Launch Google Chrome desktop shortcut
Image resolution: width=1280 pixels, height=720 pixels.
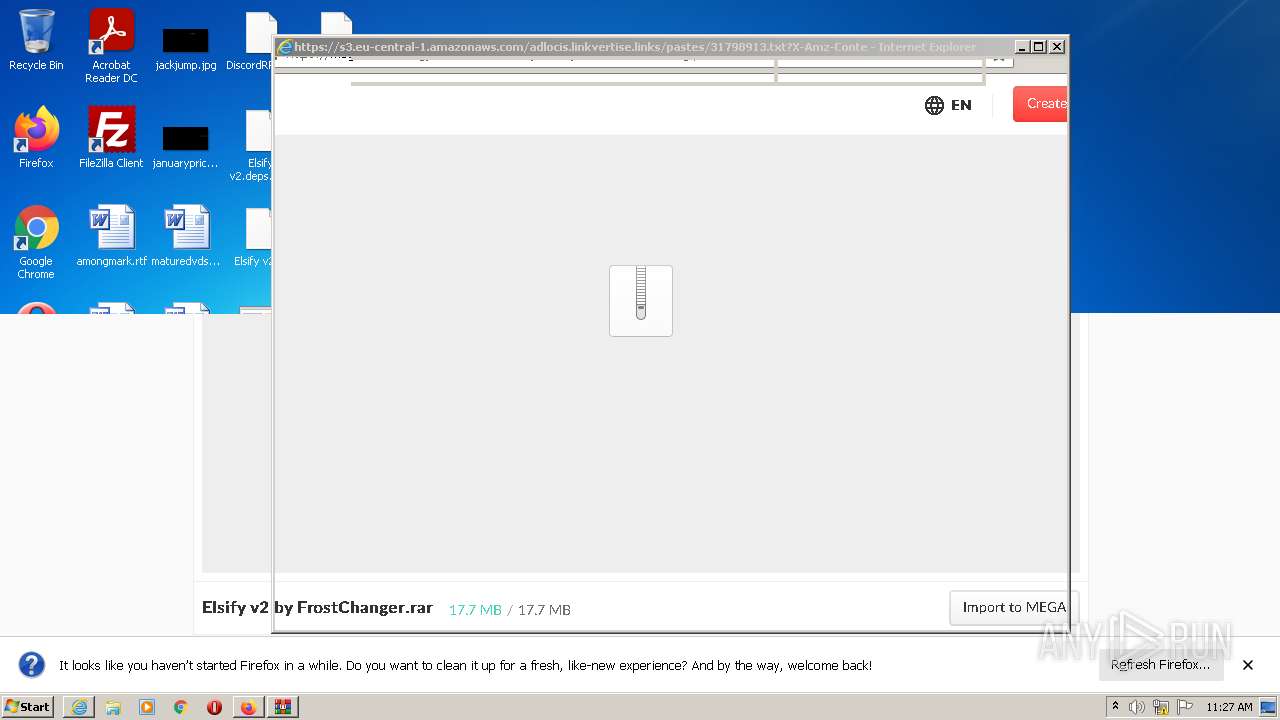pyautogui.click(x=36, y=243)
